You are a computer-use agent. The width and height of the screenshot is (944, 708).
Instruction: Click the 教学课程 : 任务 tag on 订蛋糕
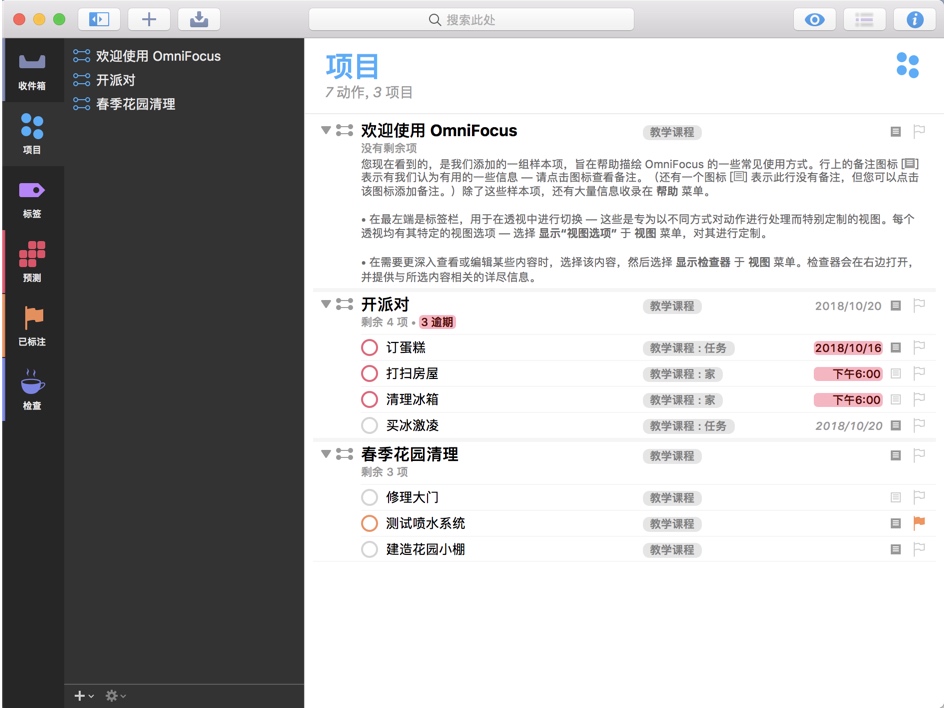click(688, 348)
